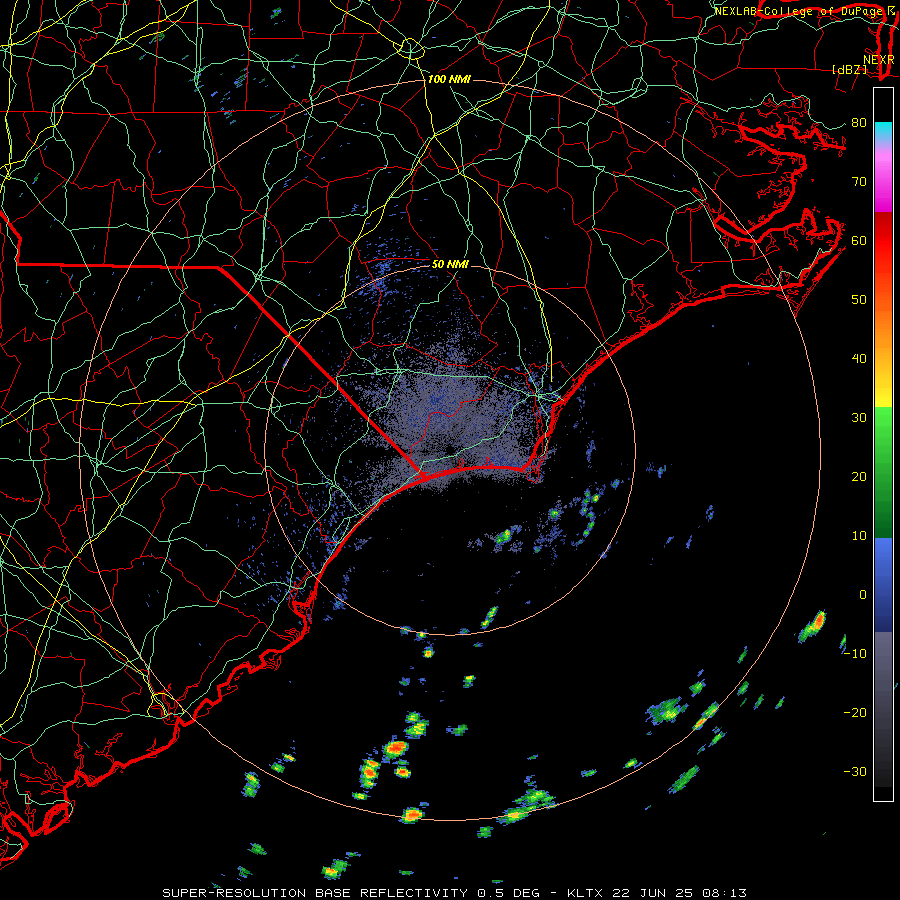Click the NEXLAB-College of DuPage header text
The image size is (900, 900).
point(798,11)
